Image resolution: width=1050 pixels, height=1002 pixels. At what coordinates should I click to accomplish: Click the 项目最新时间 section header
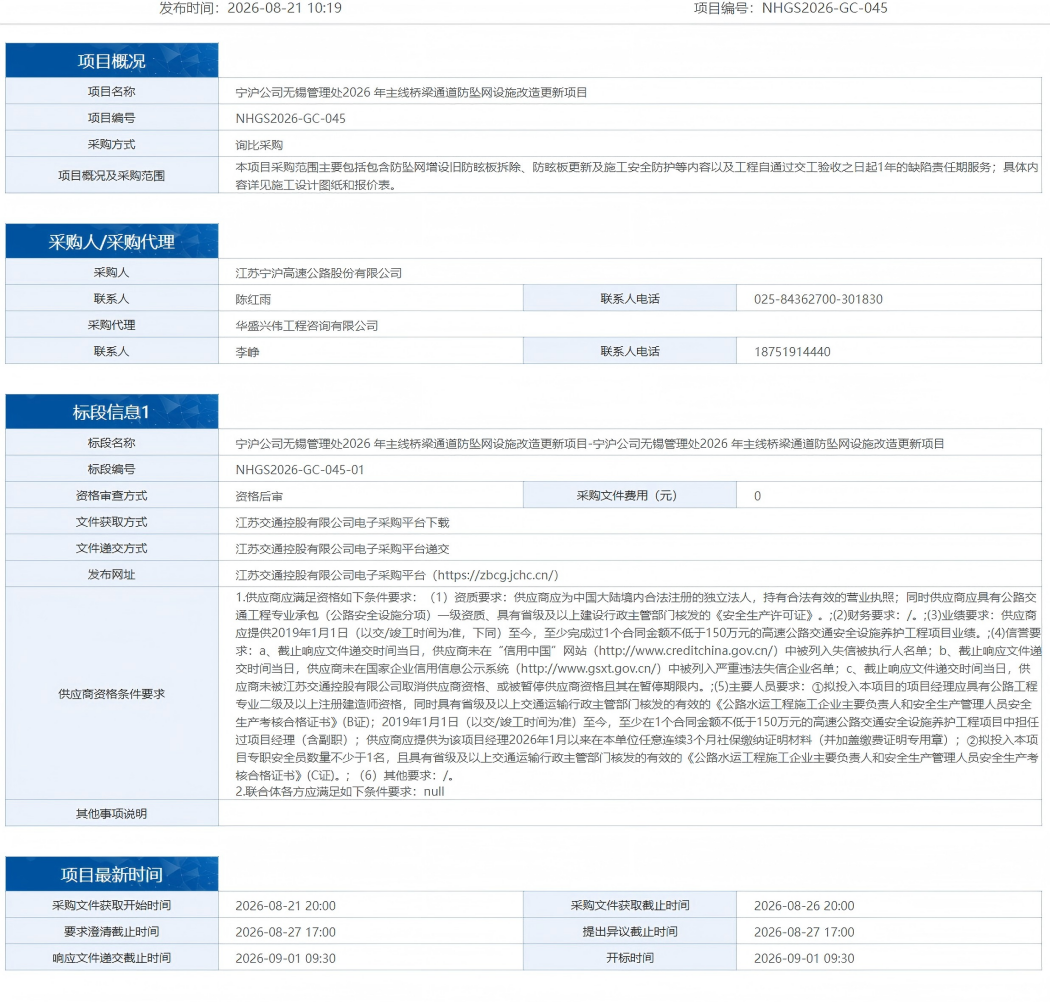pos(112,874)
